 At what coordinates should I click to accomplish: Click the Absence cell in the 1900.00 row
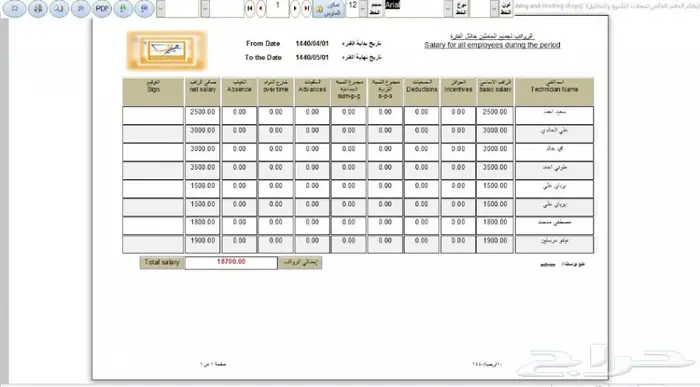coord(239,244)
